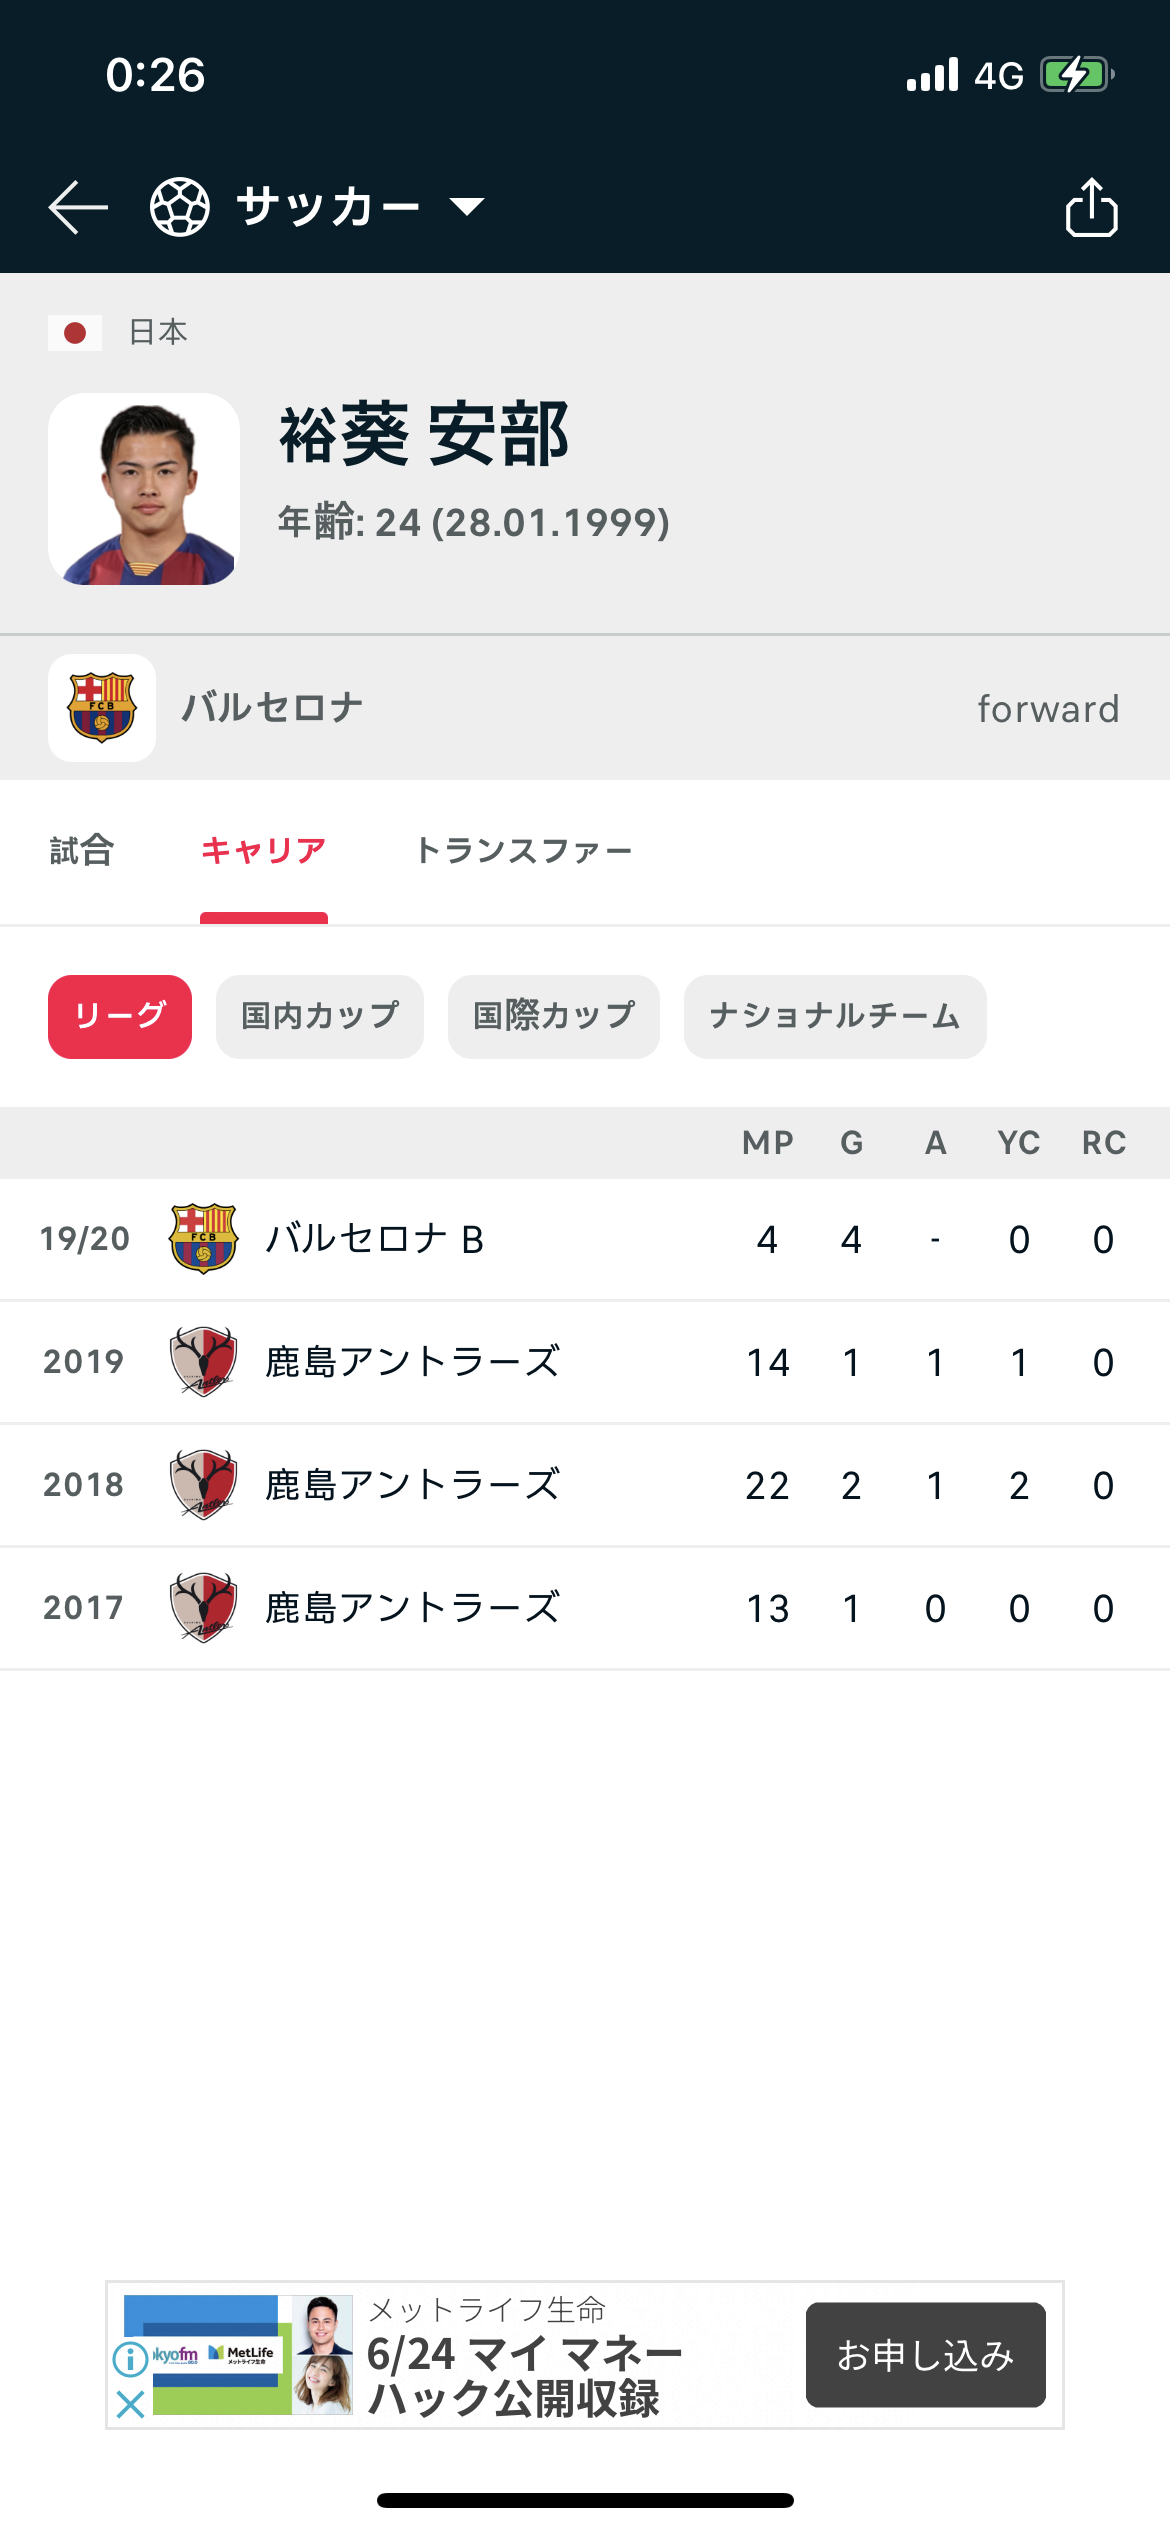The image size is (1170, 2532).
Task: Close the ad with the X icon
Action: pos(130,2403)
